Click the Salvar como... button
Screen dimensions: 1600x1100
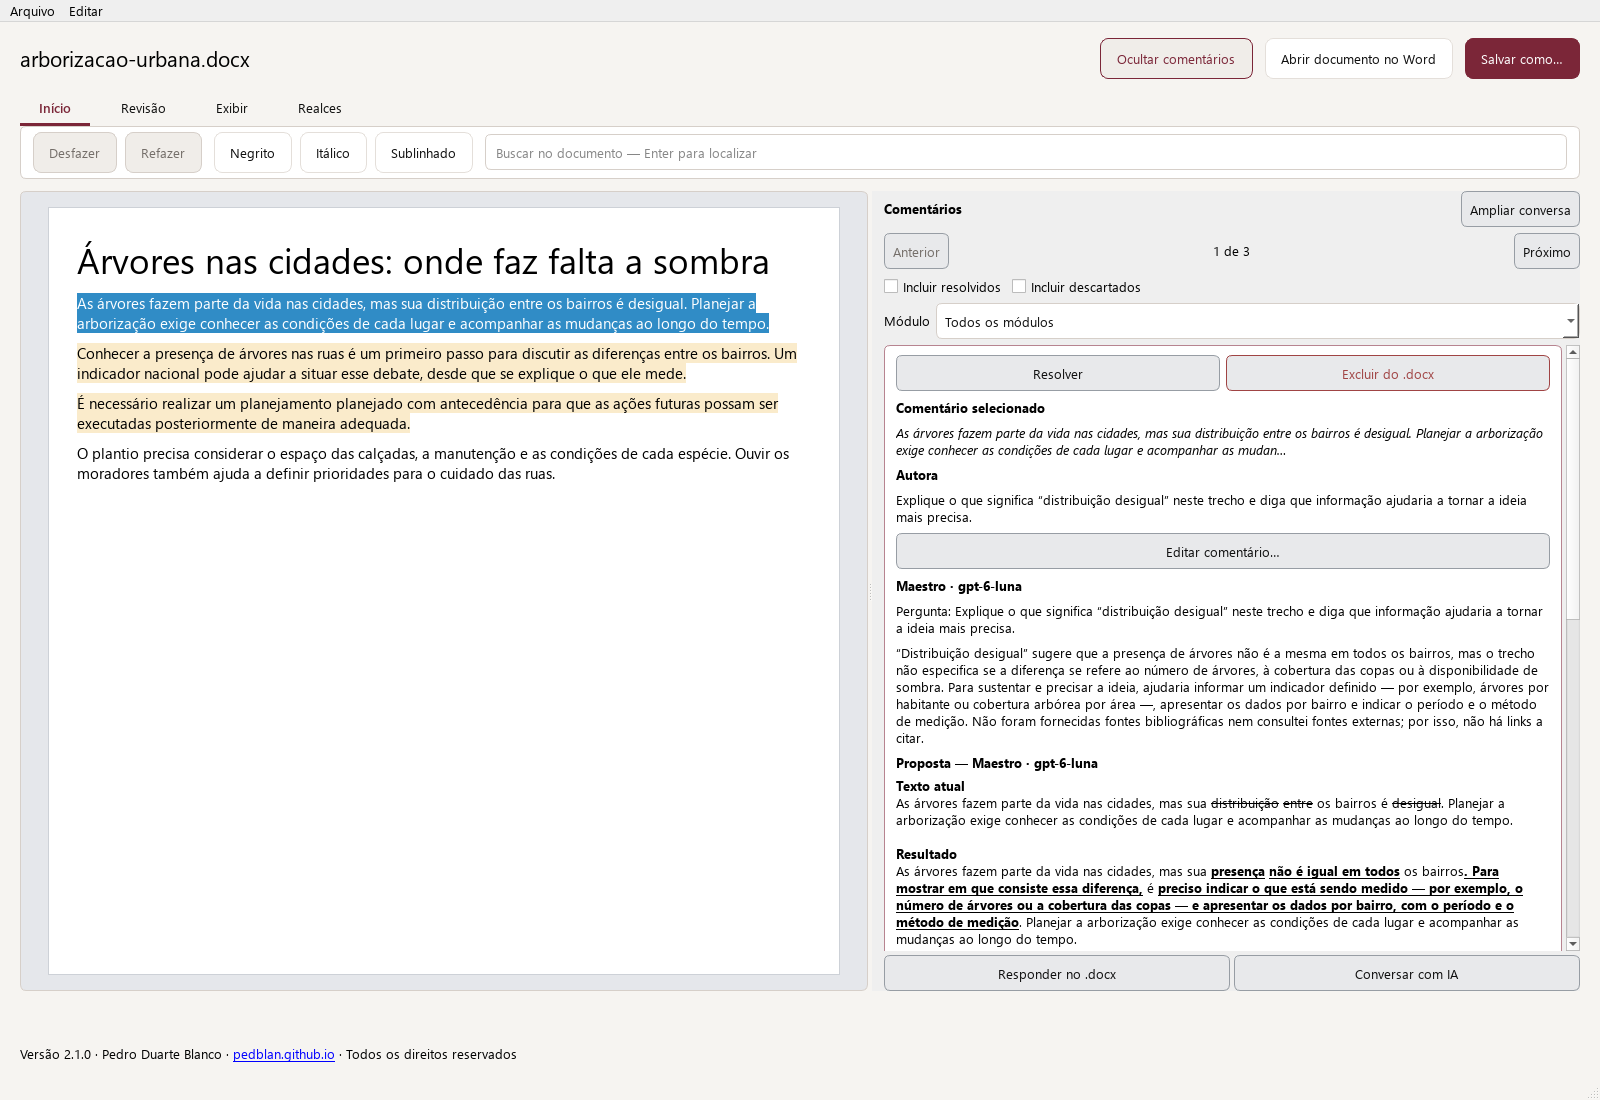click(x=1522, y=59)
